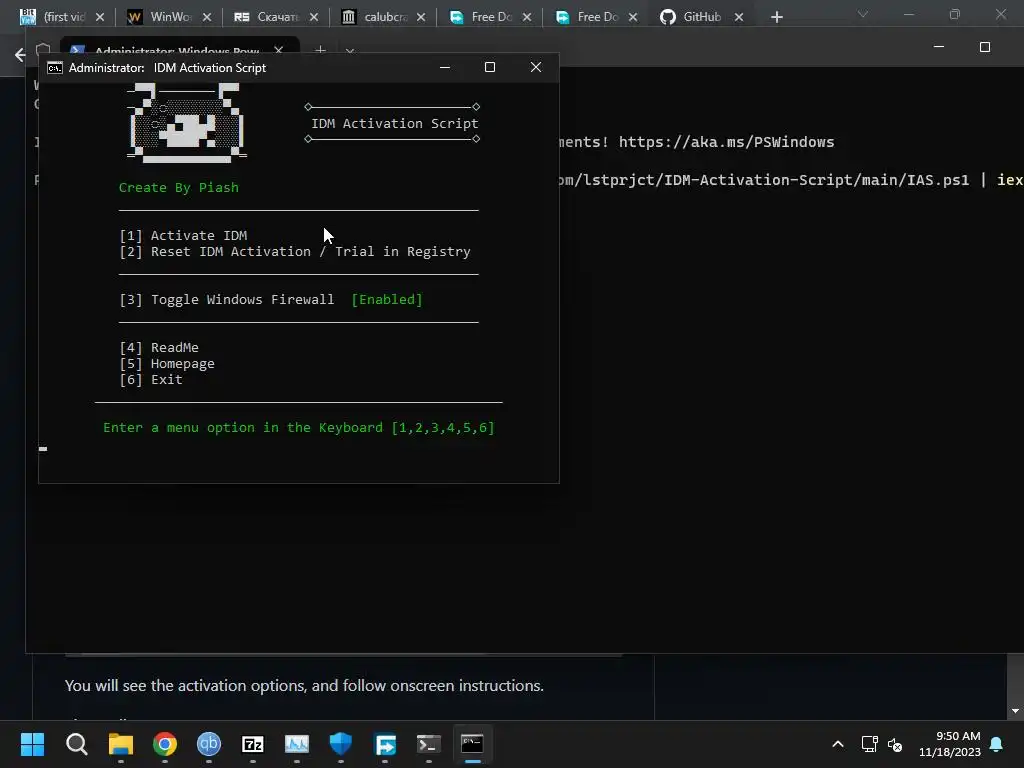
Task: Click the '[5] Homepage' option text
Action: (x=167, y=364)
